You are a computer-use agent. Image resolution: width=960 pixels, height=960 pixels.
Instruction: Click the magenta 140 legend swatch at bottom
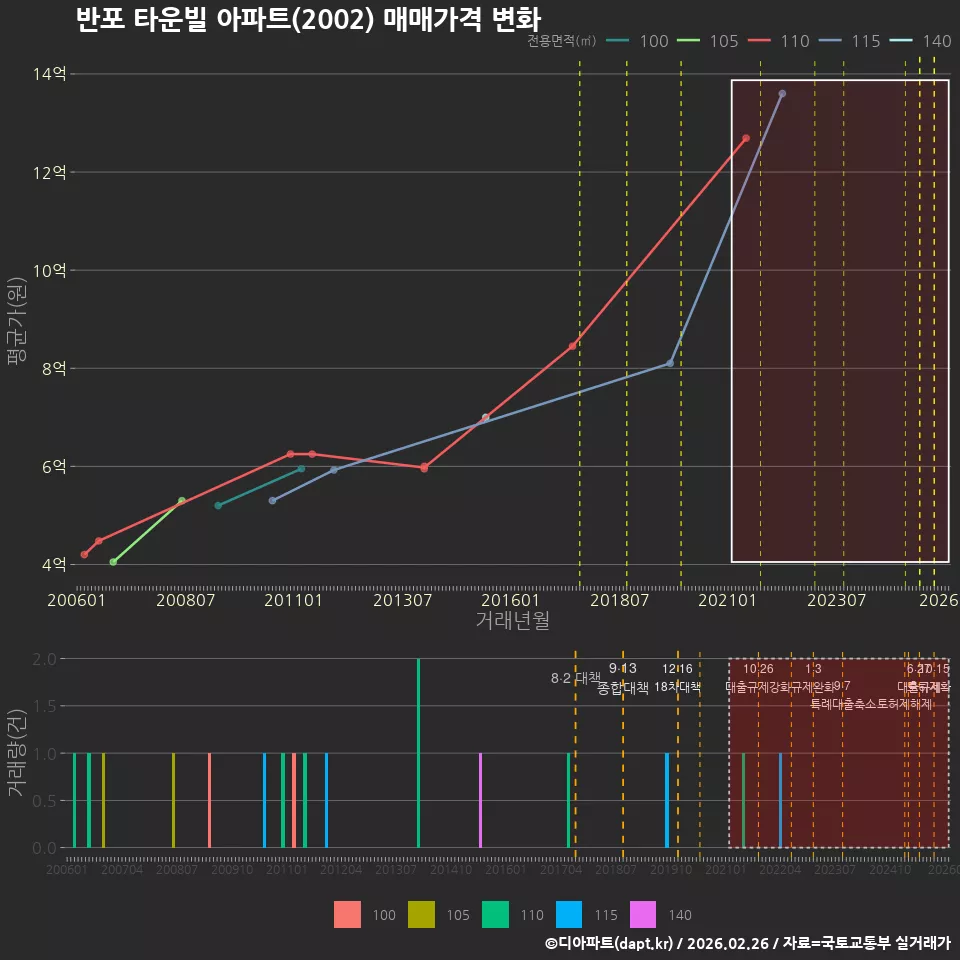(x=643, y=915)
